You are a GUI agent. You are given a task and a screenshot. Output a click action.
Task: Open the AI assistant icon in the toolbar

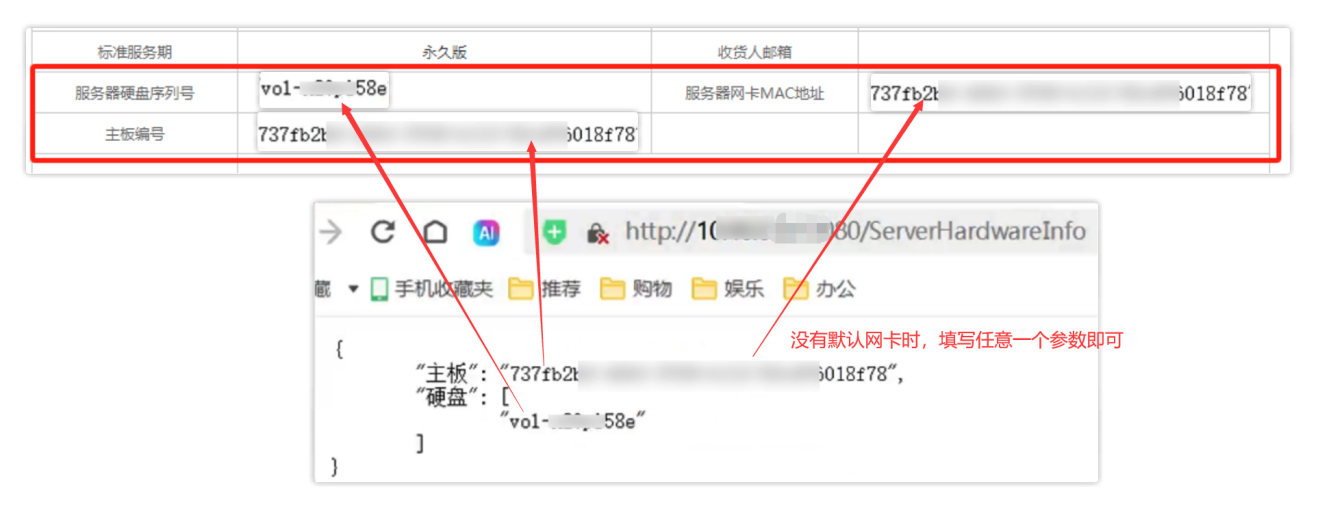coord(487,233)
